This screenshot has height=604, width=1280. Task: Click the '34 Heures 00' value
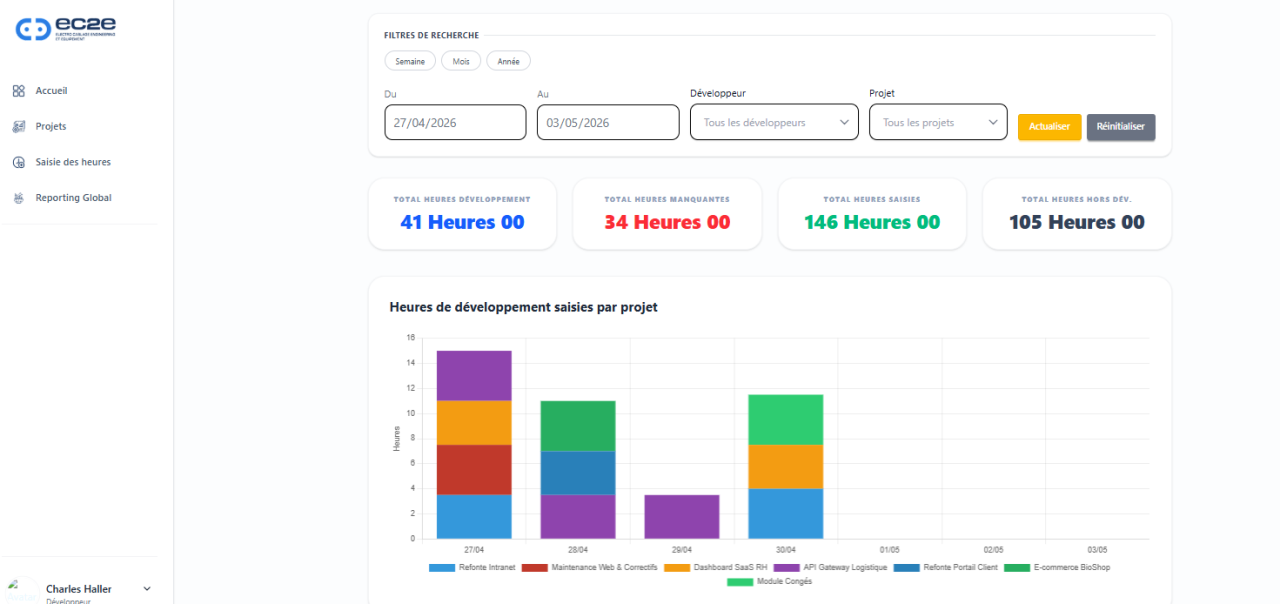667,222
